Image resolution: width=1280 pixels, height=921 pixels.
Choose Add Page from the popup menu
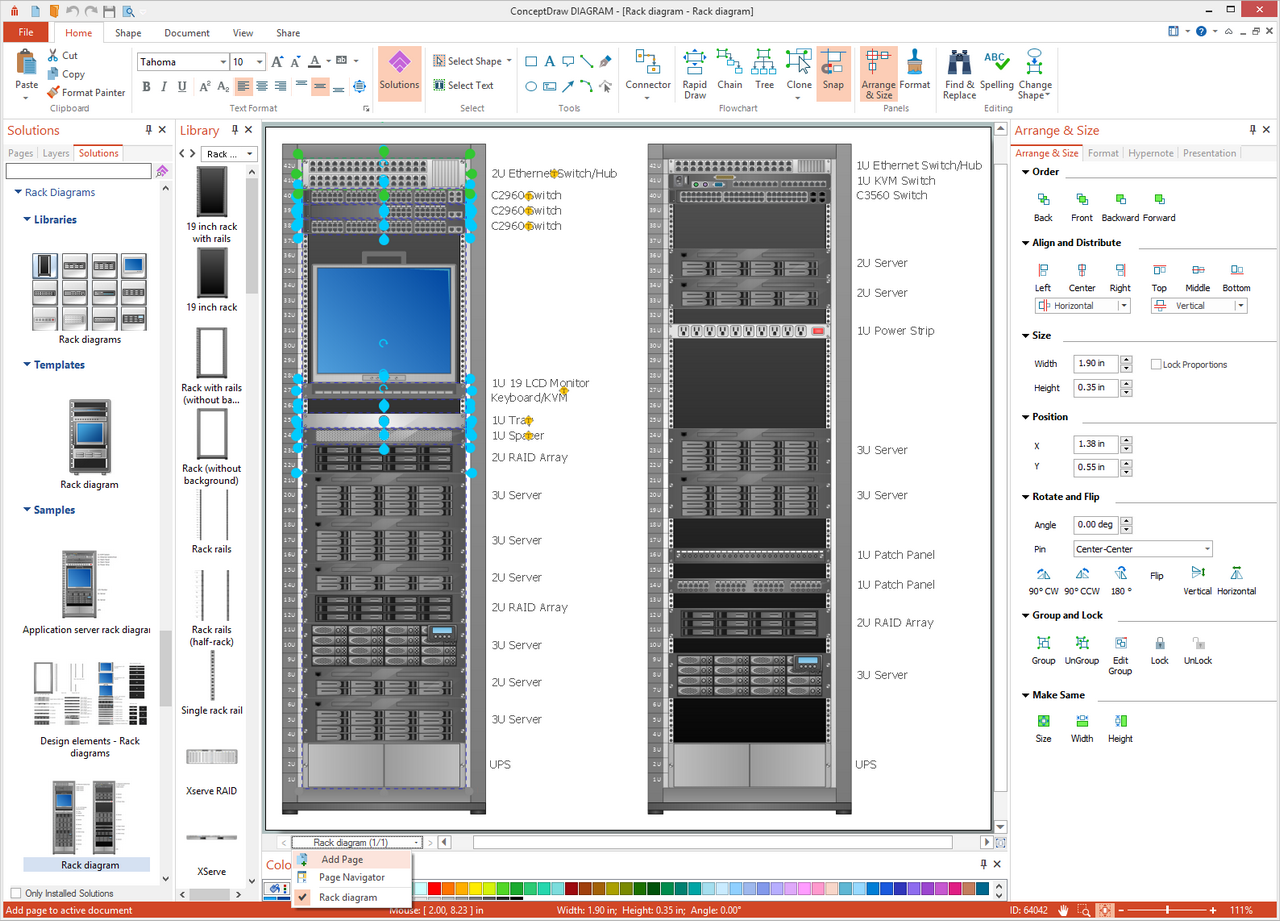click(342, 859)
